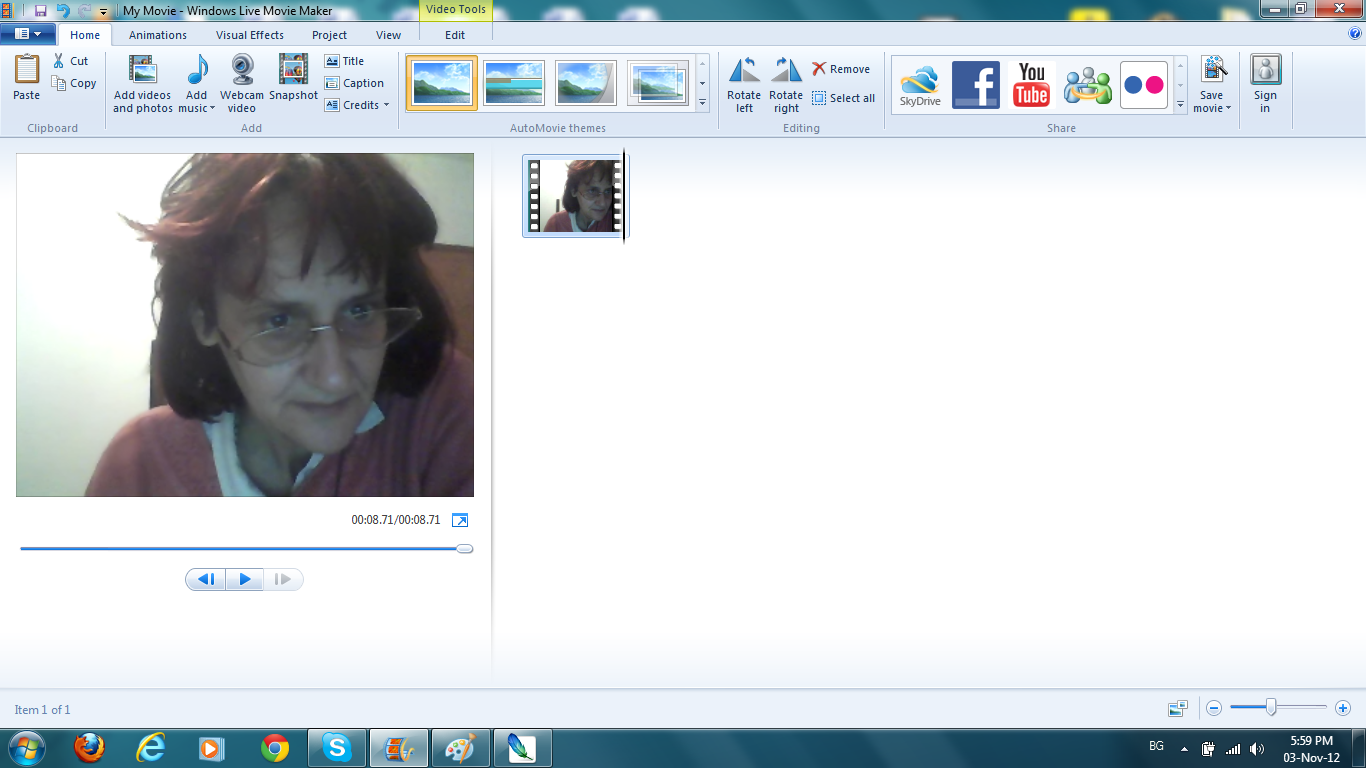This screenshot has height=768, width=1366.
Task: Remove the selected clip
Action: (841, 69)
